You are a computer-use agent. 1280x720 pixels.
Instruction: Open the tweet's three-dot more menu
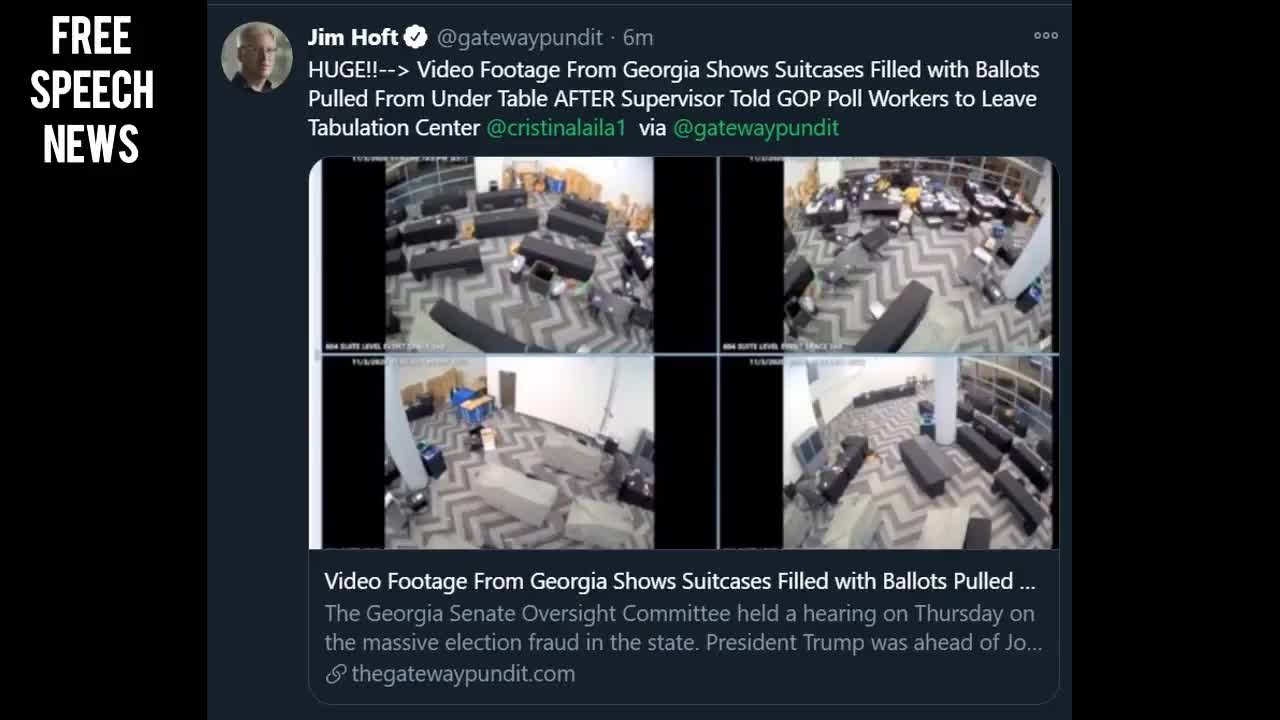click(x=1046, y=36)
